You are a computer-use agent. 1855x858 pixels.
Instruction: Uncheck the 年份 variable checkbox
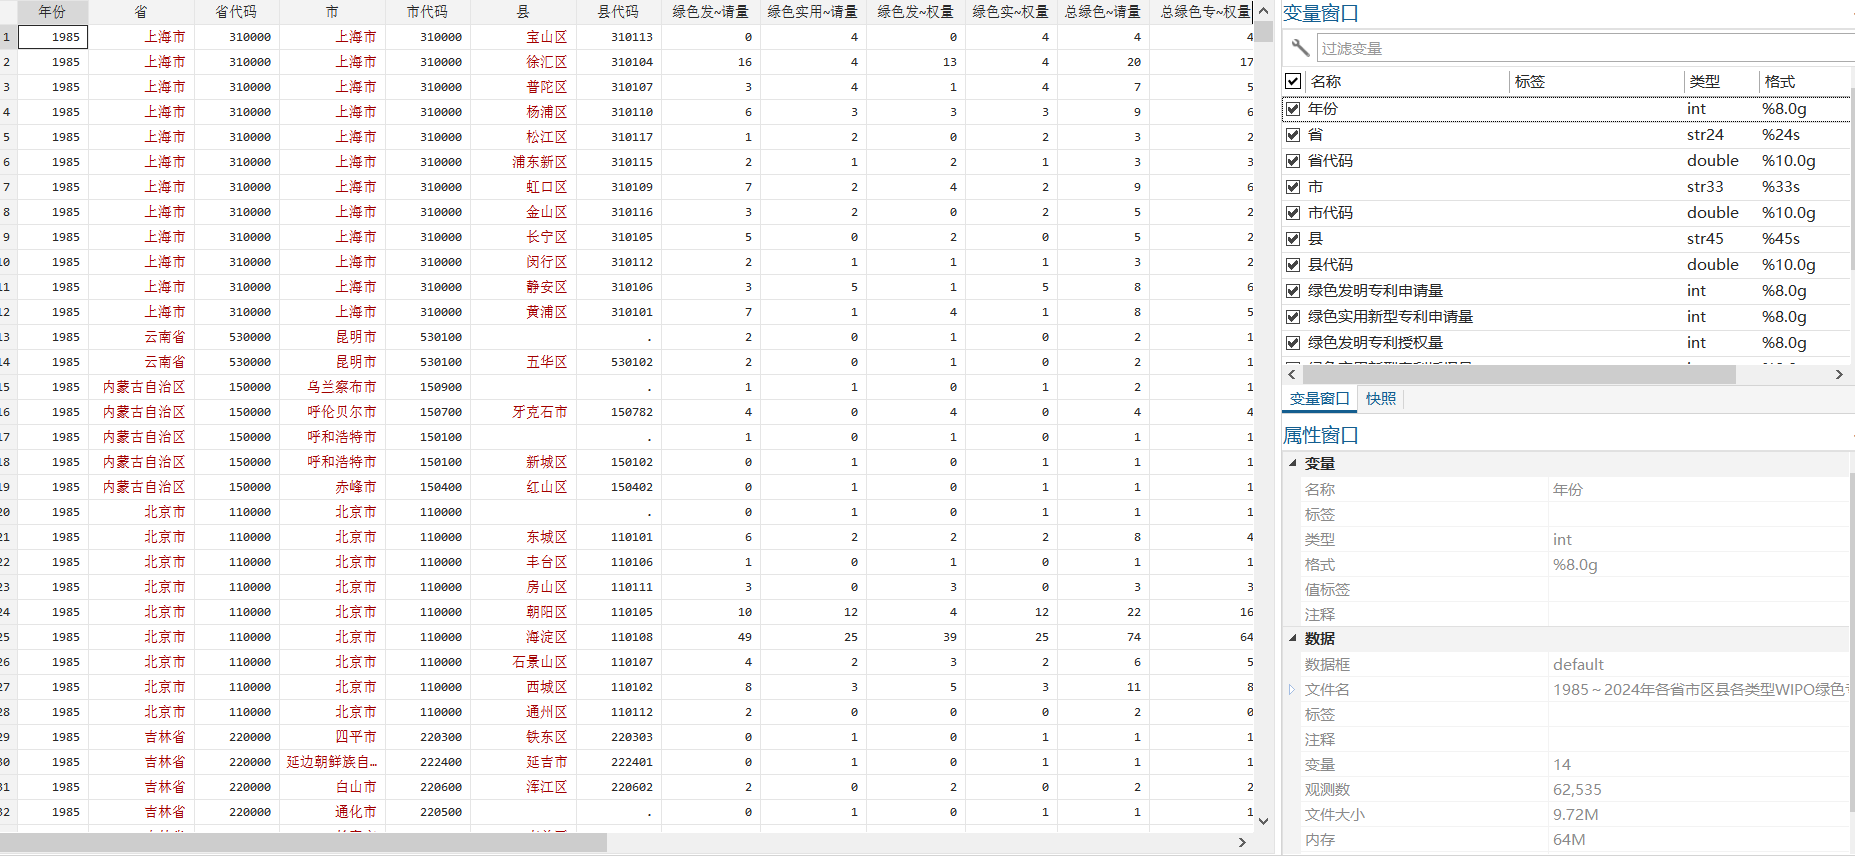[x=1293, y=109]
